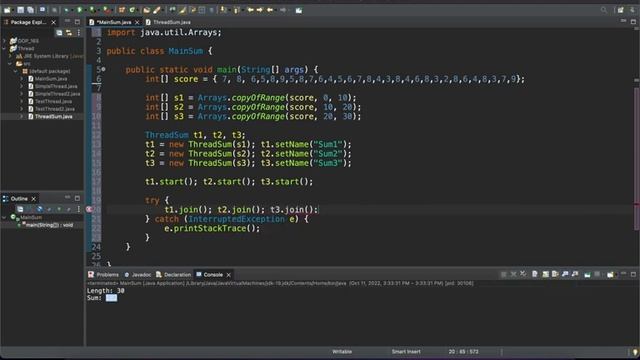Toggle Show Console on standard out change

(565, 274)
